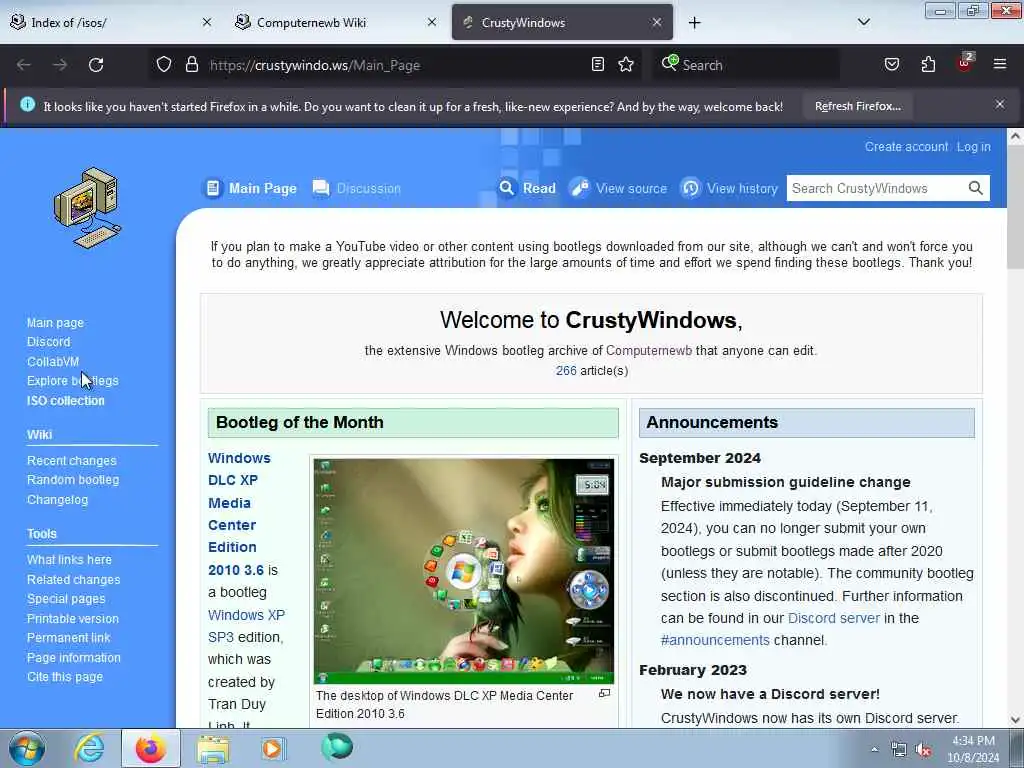This screenshot has width=1024, height=768.
Task: Open the Pocket save icon
Action: point(891,64)
